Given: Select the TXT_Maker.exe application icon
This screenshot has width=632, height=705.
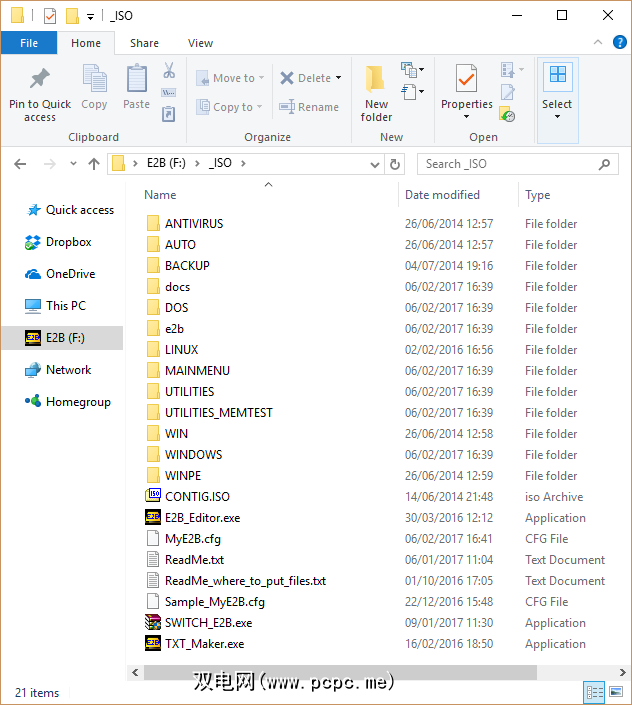Looking at the screenshot, I should click(153, 643).
